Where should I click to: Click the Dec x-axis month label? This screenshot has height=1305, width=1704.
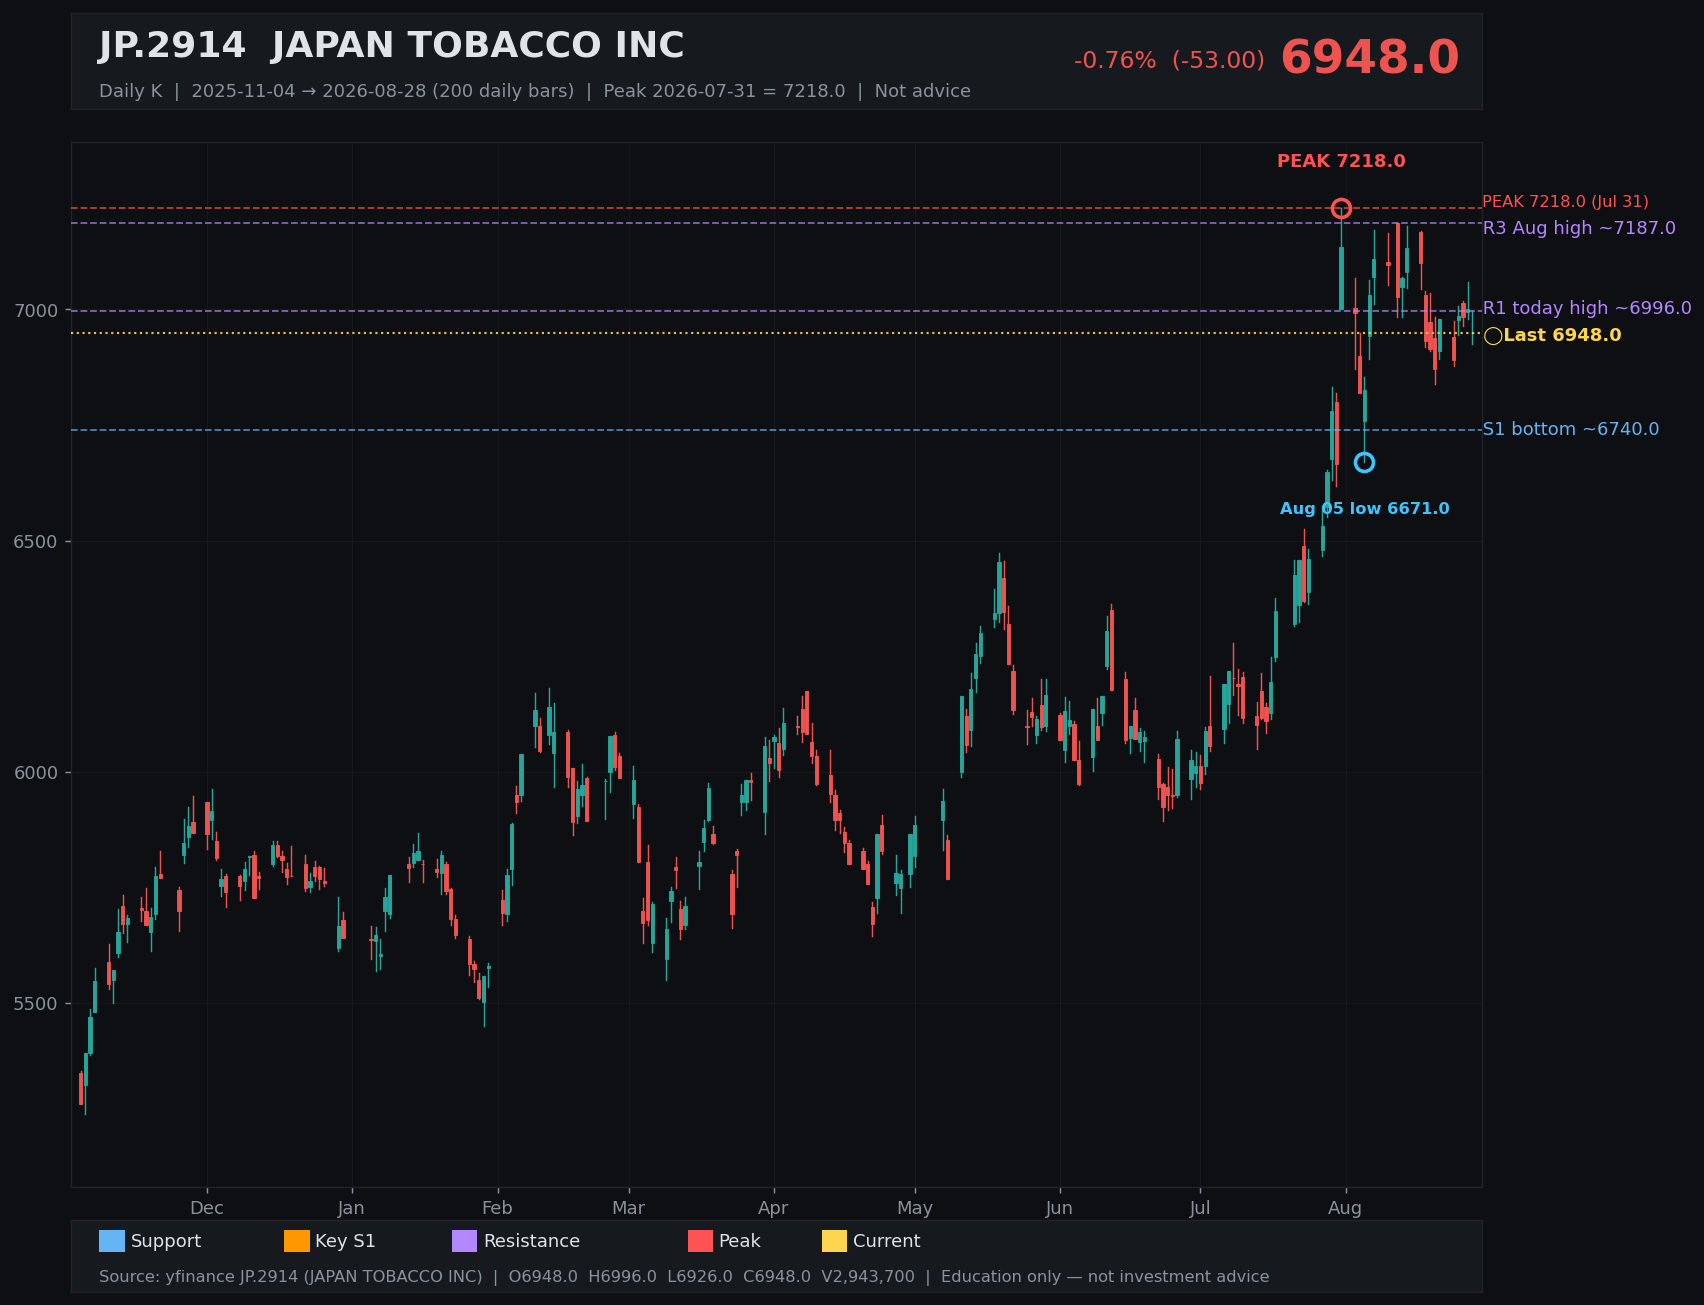[x=207, y=1208]
